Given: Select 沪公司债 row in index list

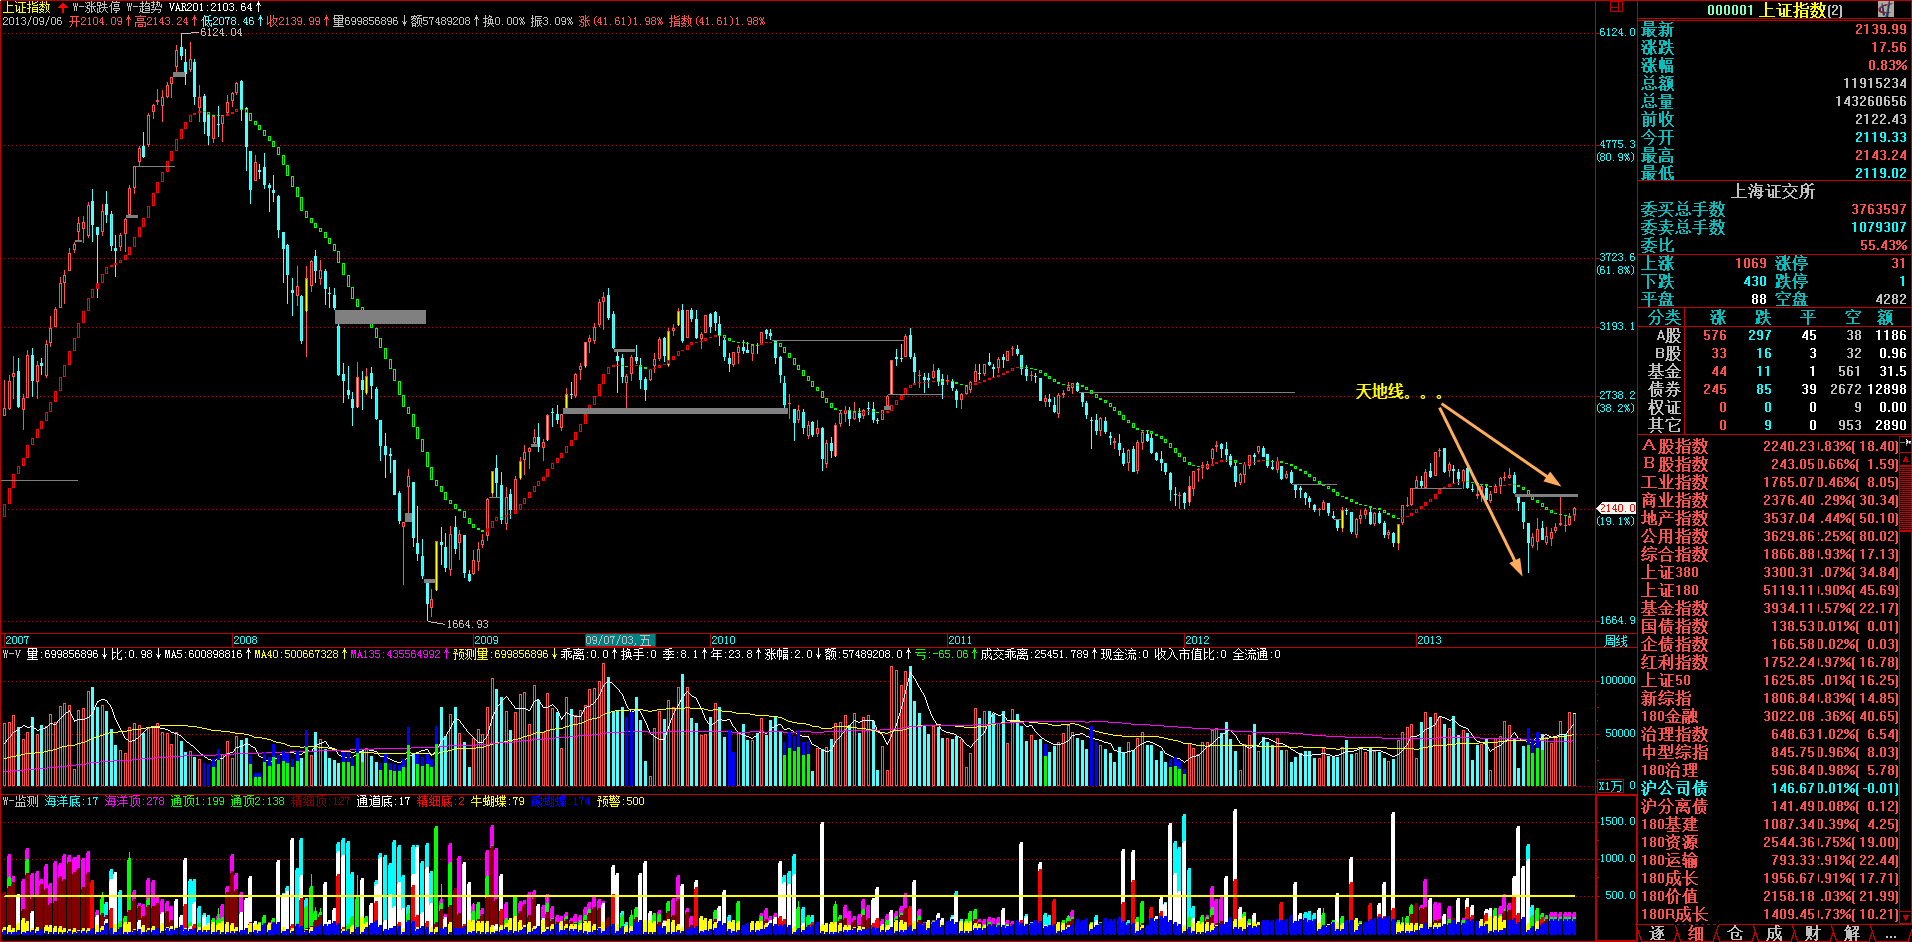Looking at the screenshot, I should (x=1674, y=788).
